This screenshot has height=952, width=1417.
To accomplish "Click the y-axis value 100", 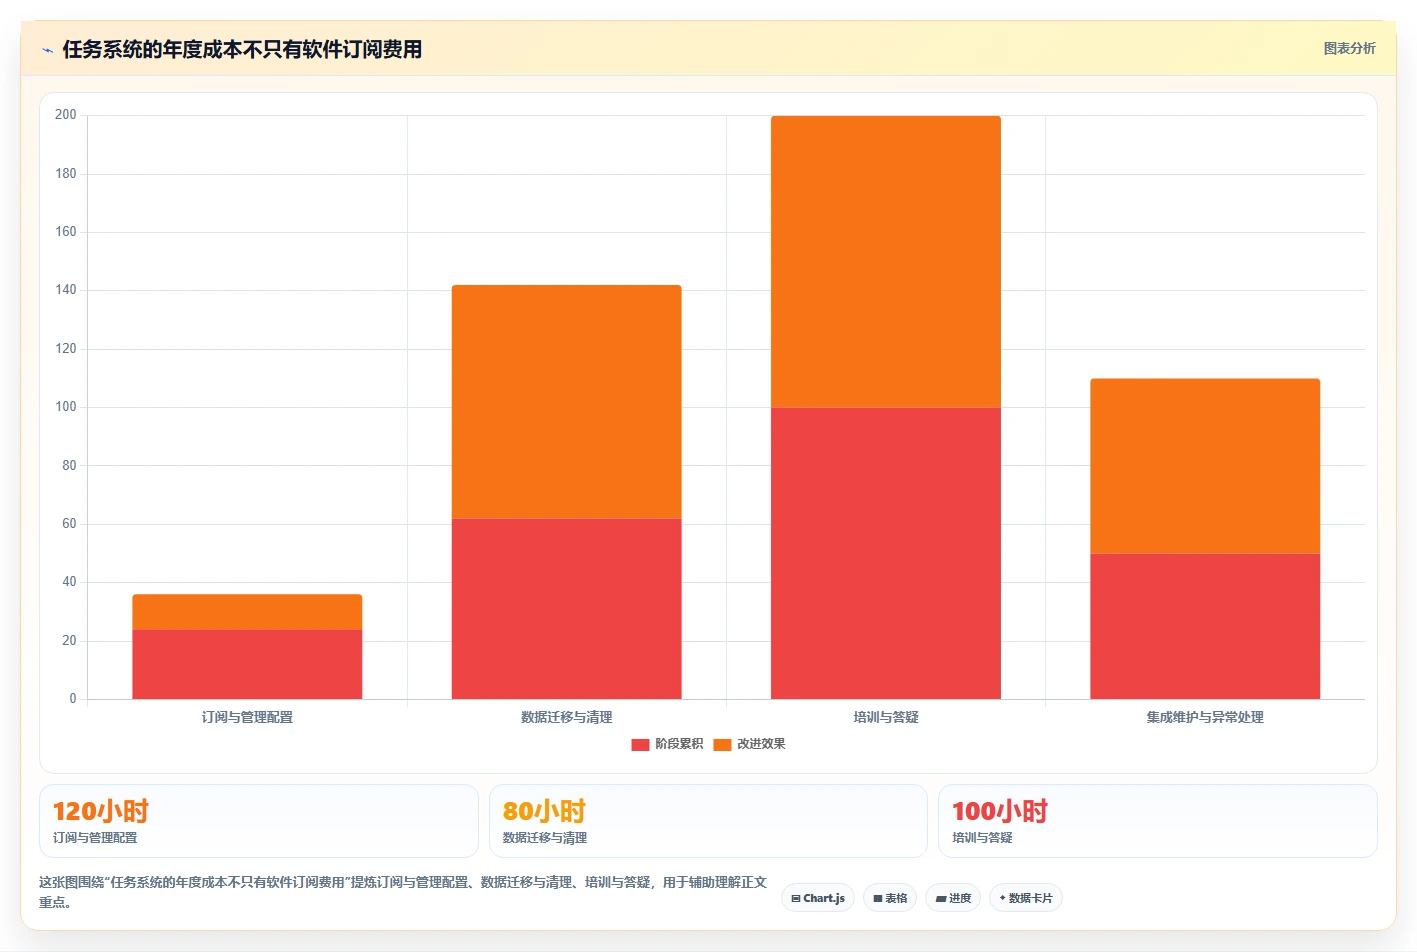I will (66, 407).
